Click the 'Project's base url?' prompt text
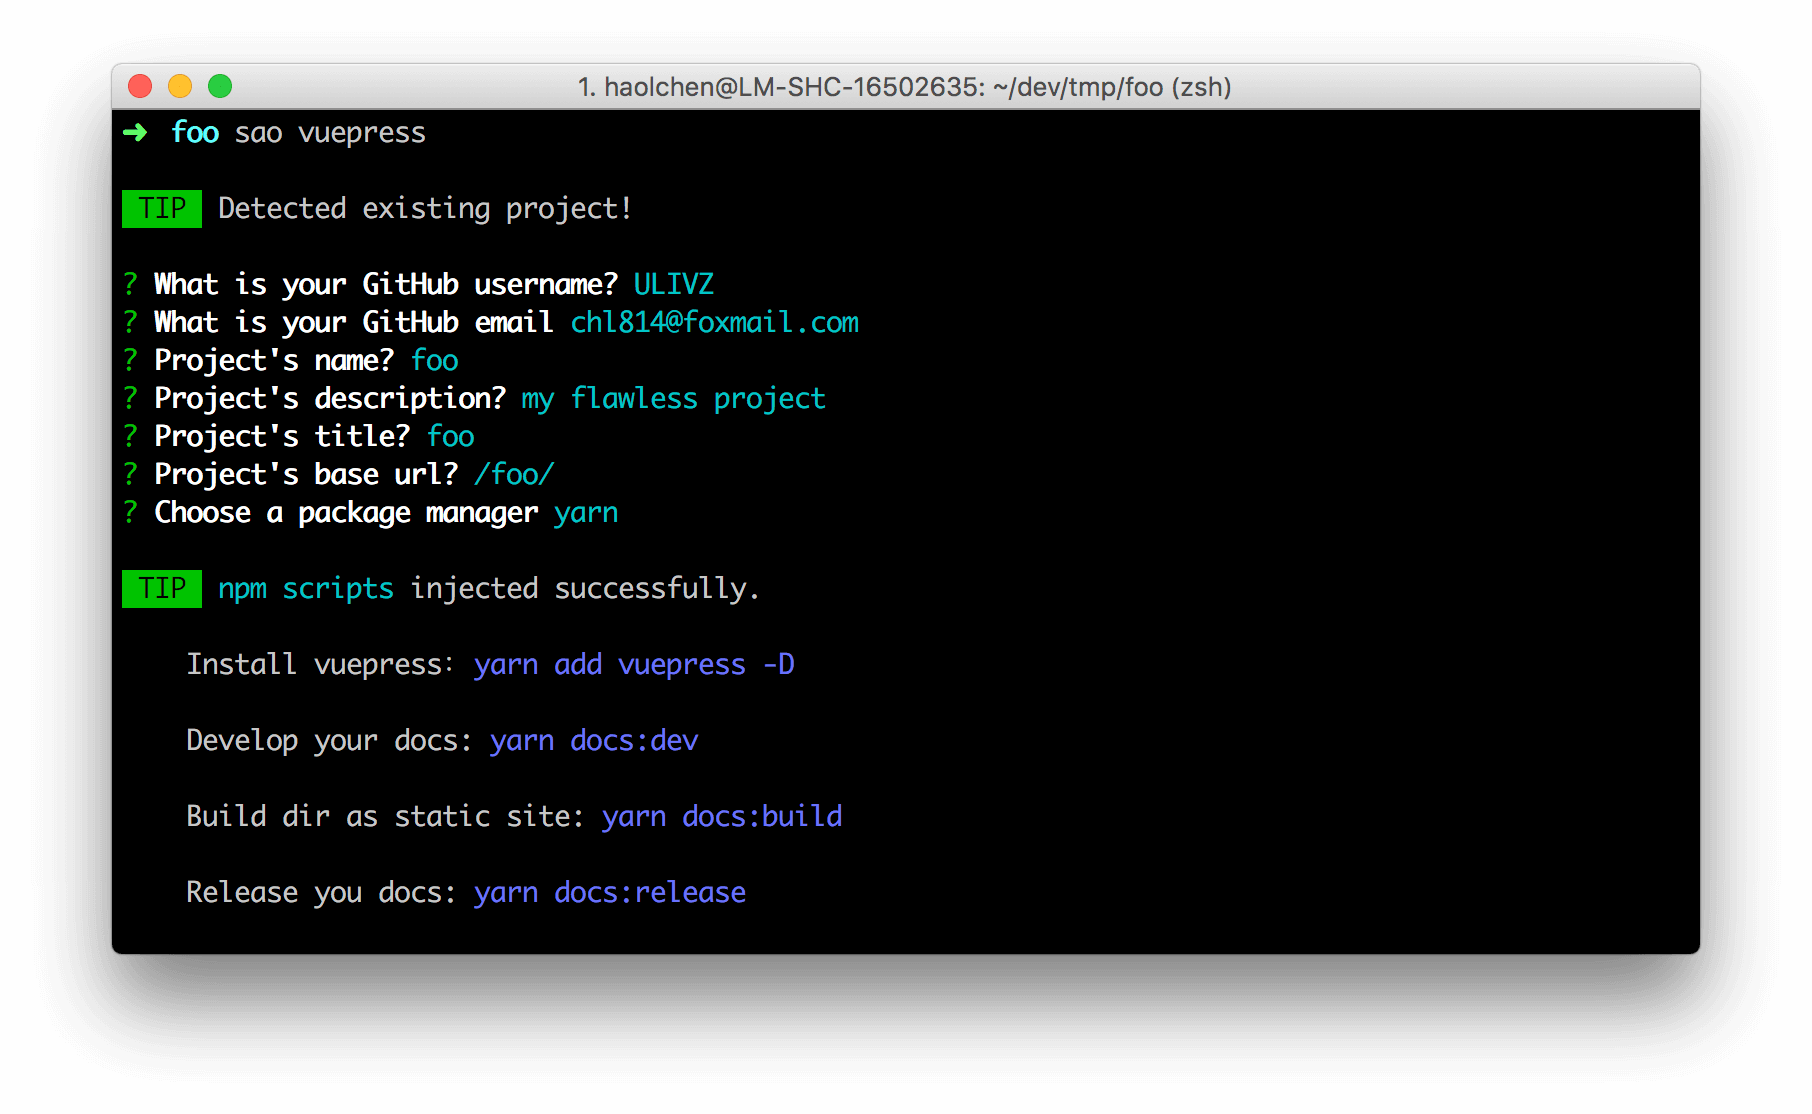 tap(306, 474)
